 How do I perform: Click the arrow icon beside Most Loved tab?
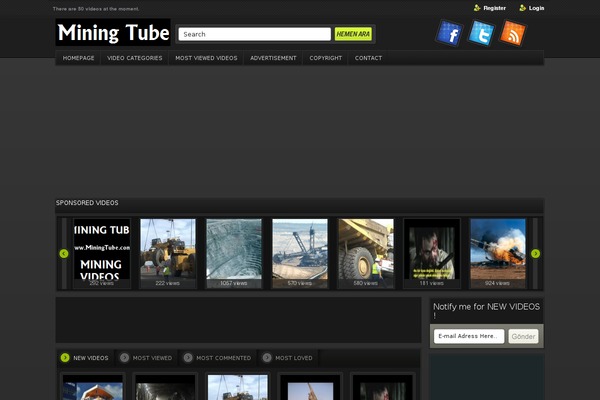267,358
